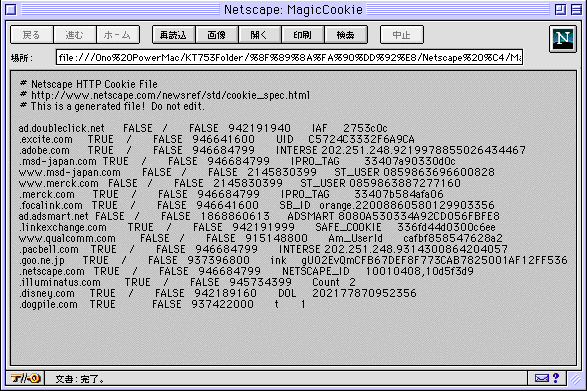The width and height of the screenshot is (587, 391).
Task: Click the Netscape: MagicCookie window title
Action: coord(294,9)
